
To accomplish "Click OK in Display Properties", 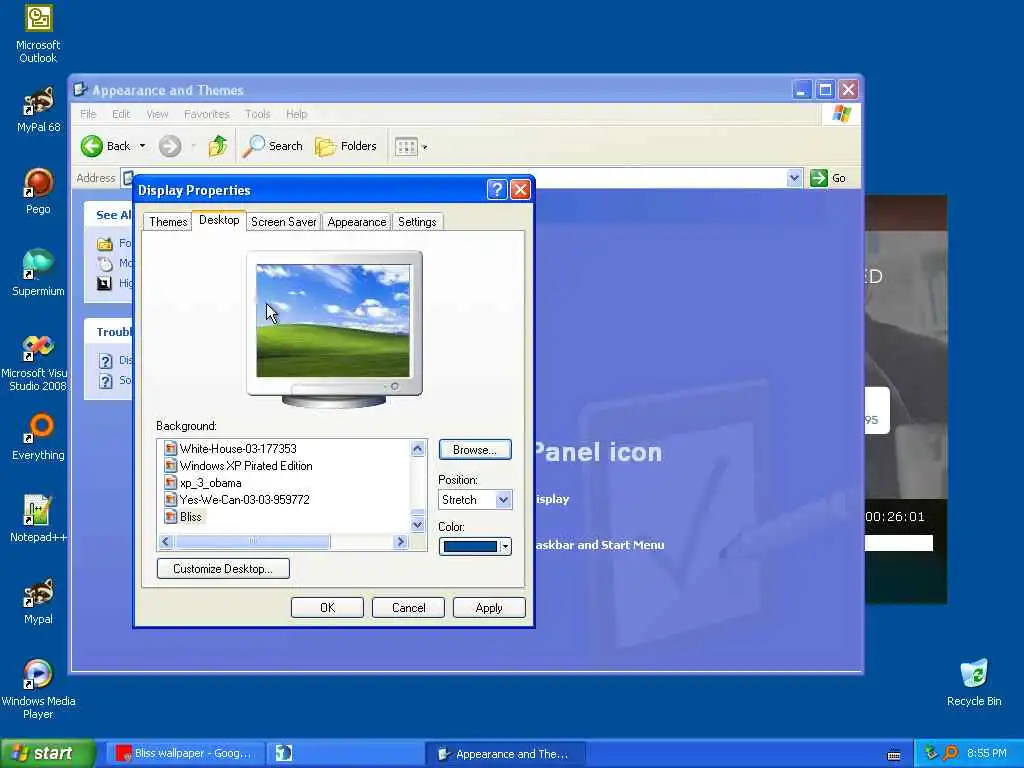I will pos(327,607).
